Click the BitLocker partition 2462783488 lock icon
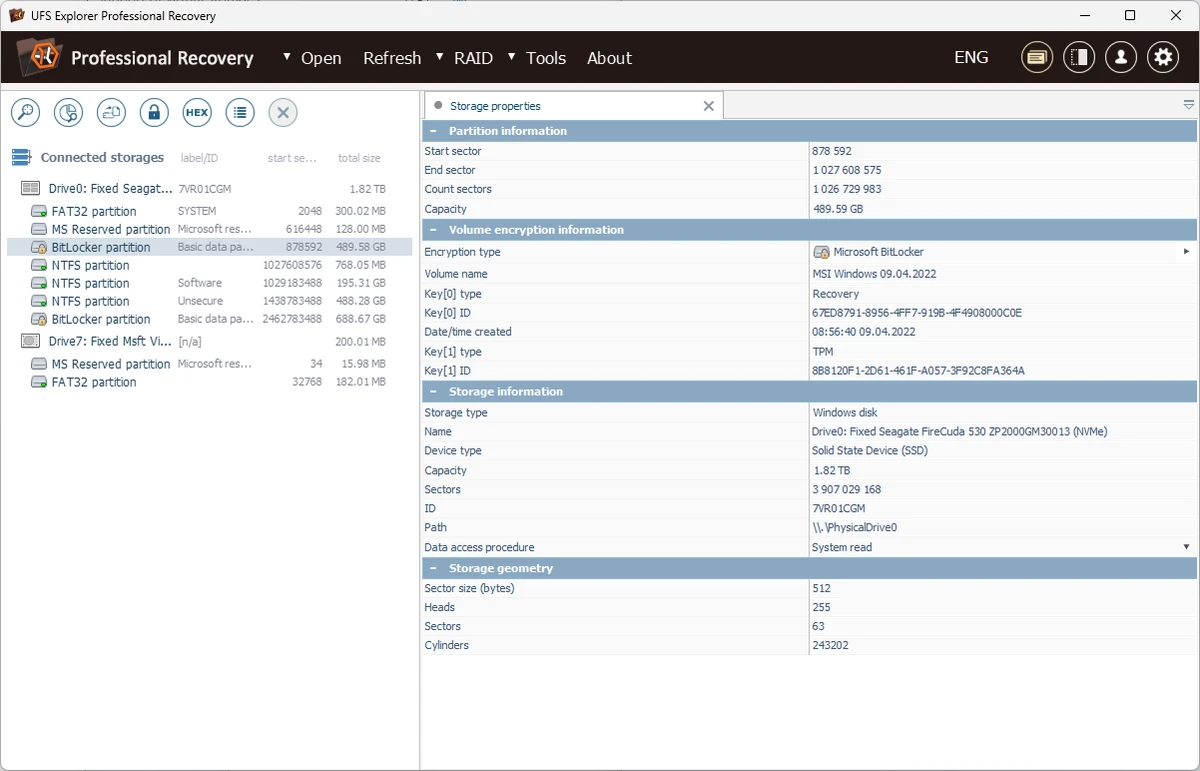This screenshot has height=771, width=1200. click(x=39, y=319)
